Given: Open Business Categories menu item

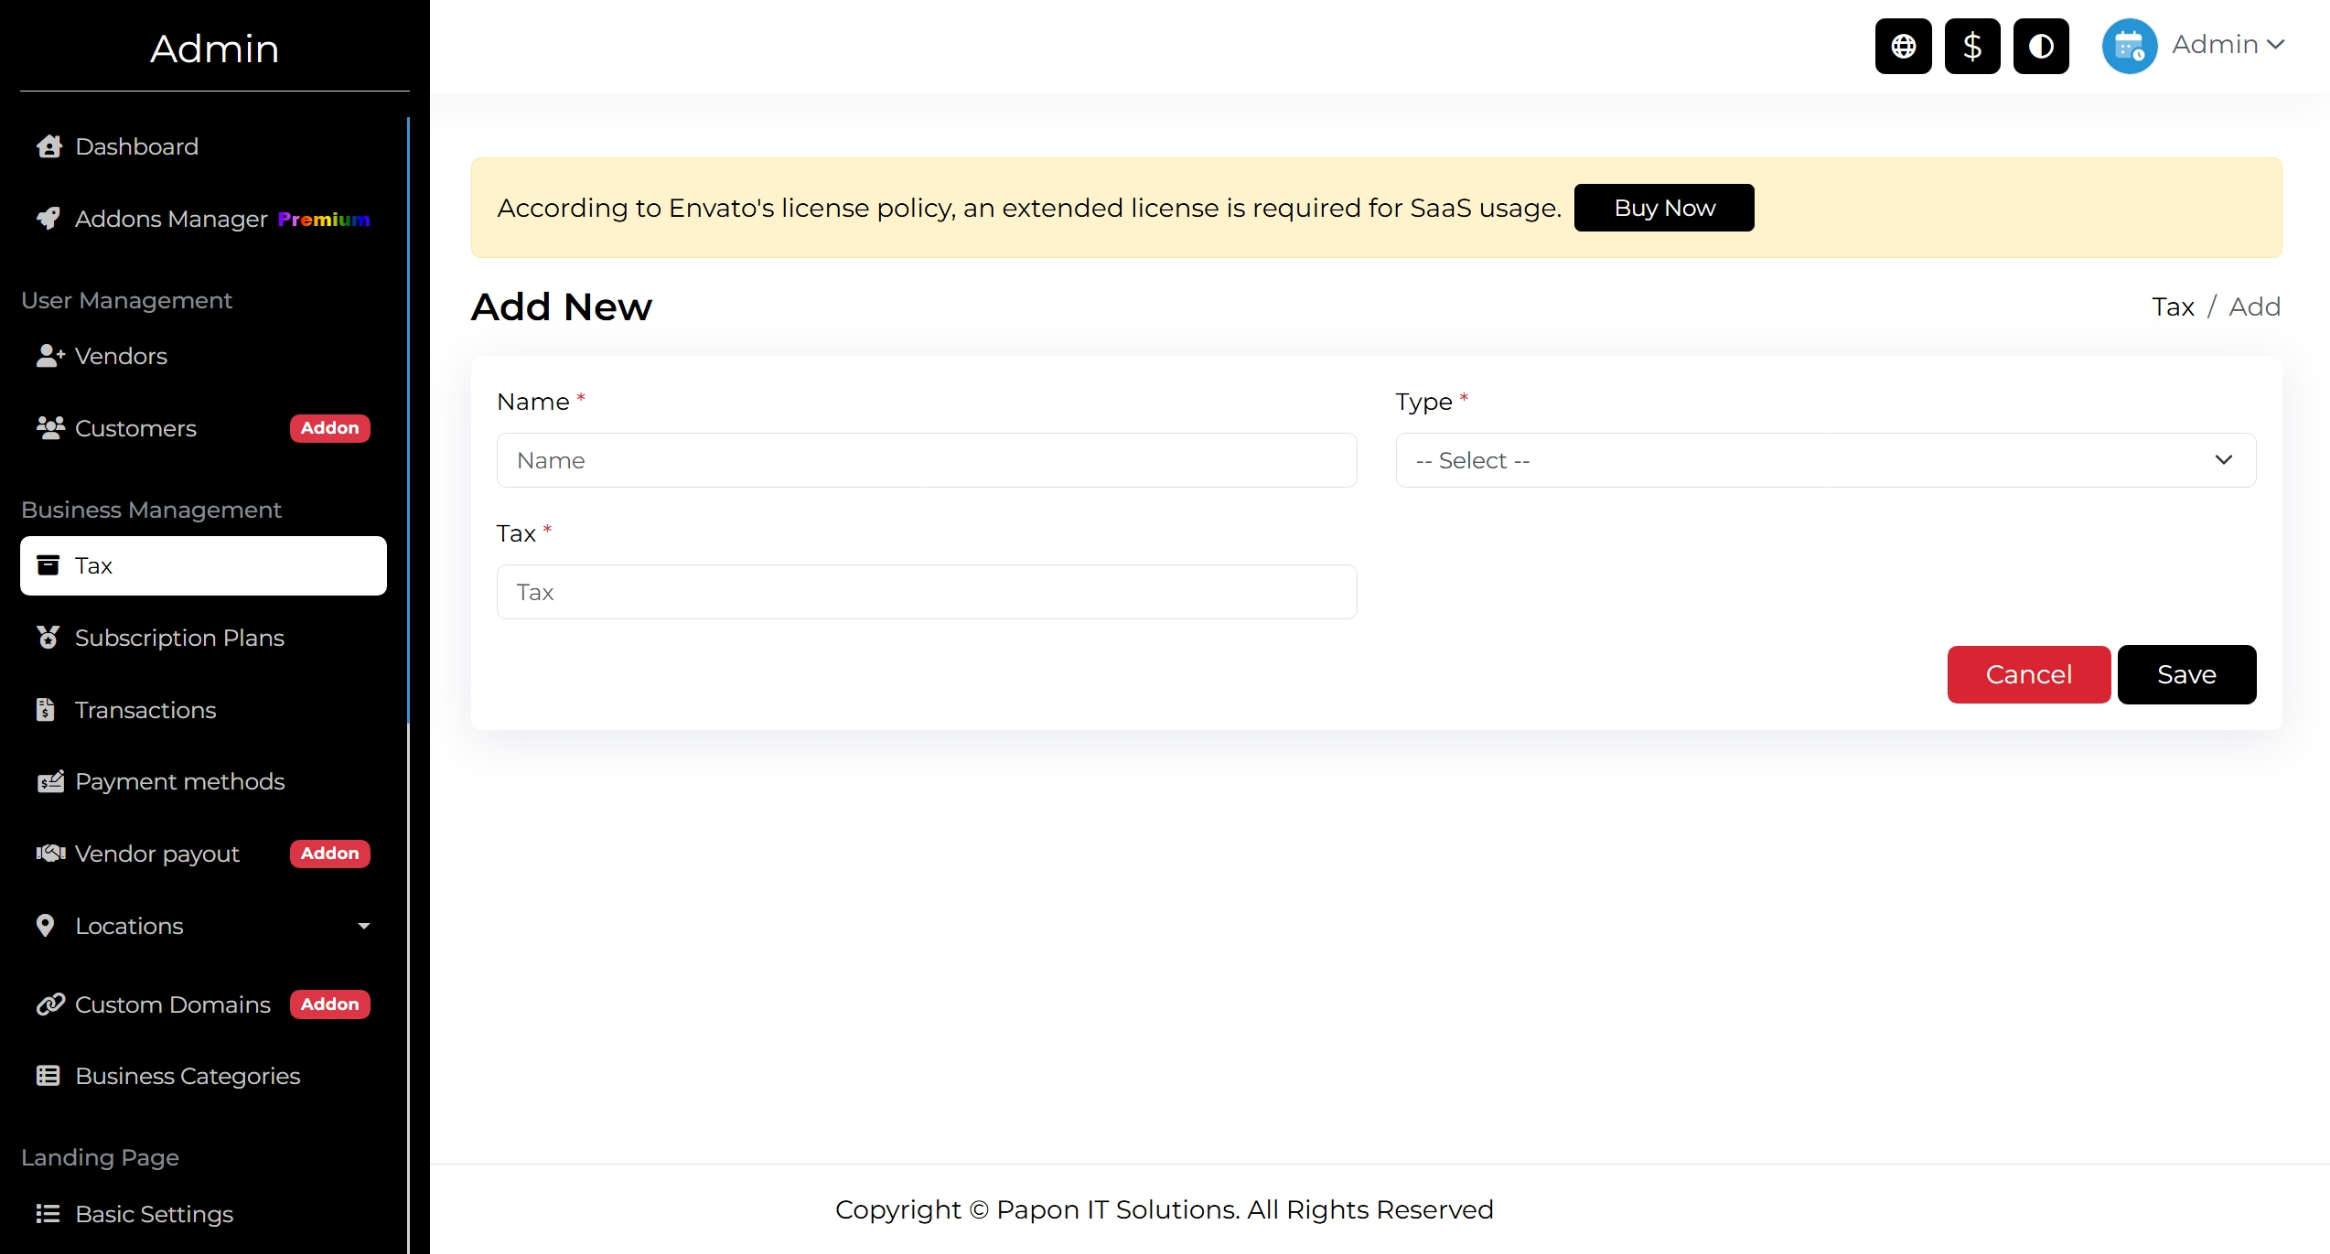Looking at the screenshot, I should tap(187, 1076).
